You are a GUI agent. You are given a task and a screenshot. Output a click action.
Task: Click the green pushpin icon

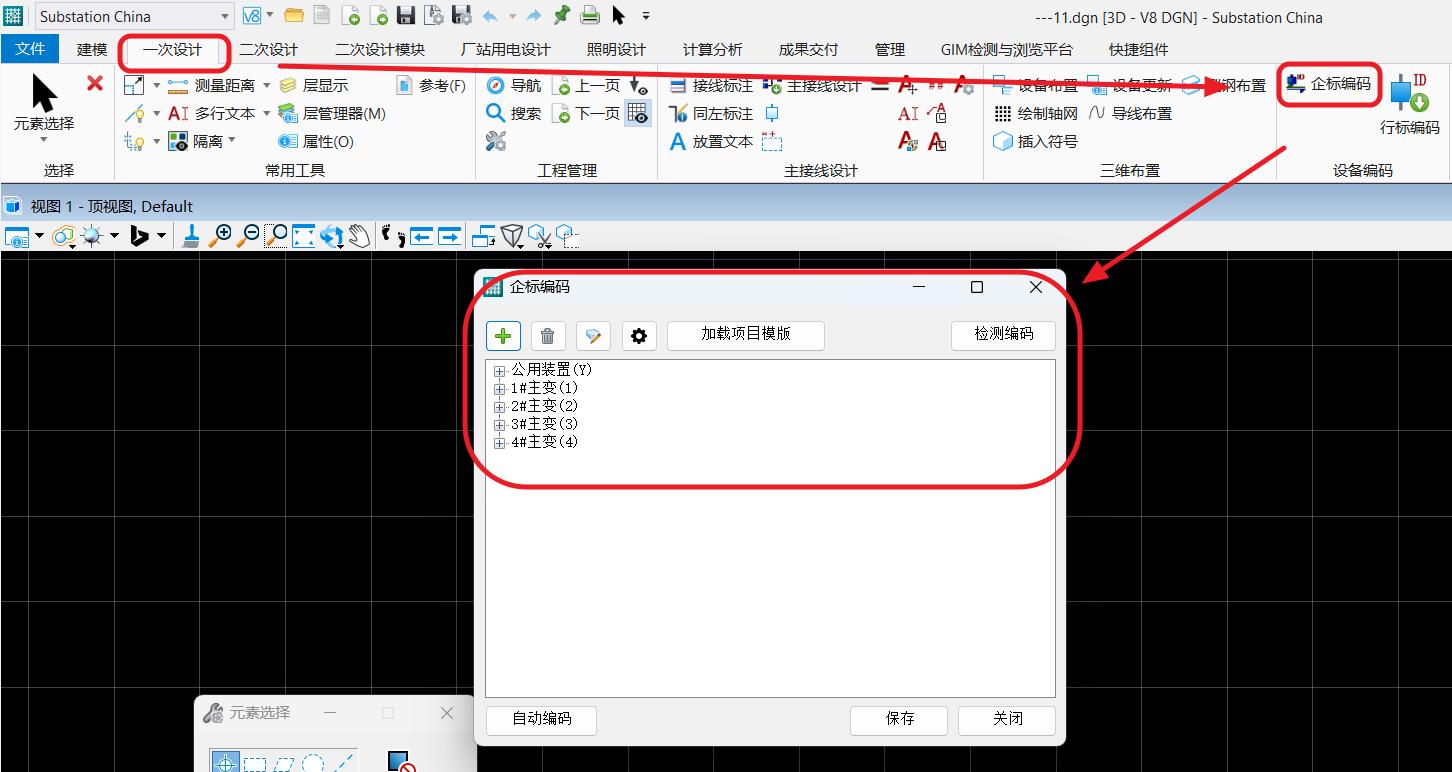click(x=562, y=15)
